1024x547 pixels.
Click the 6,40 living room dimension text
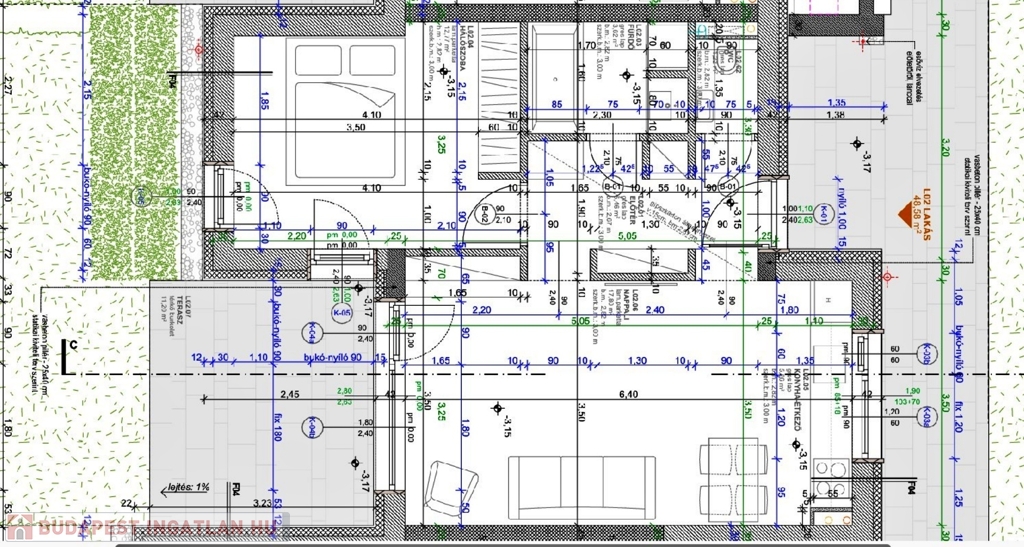(x=629, y=395)
